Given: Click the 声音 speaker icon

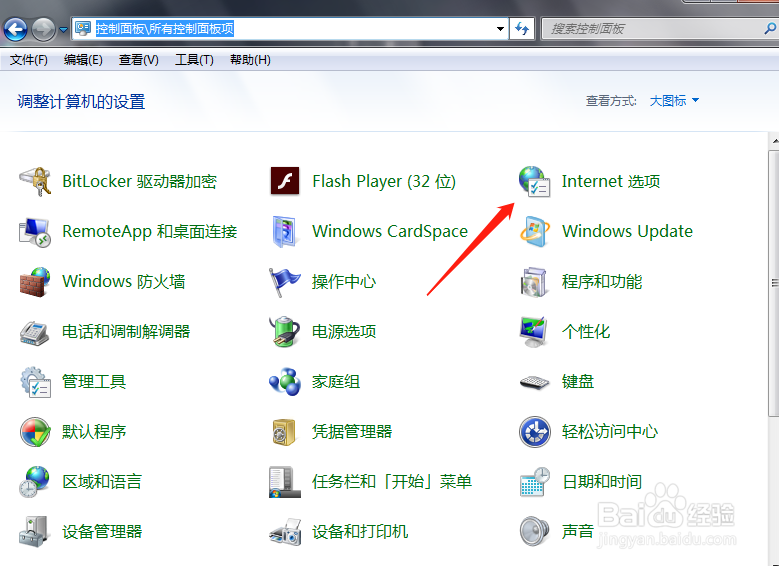Looking at the screenshot, I should point(534,531).
